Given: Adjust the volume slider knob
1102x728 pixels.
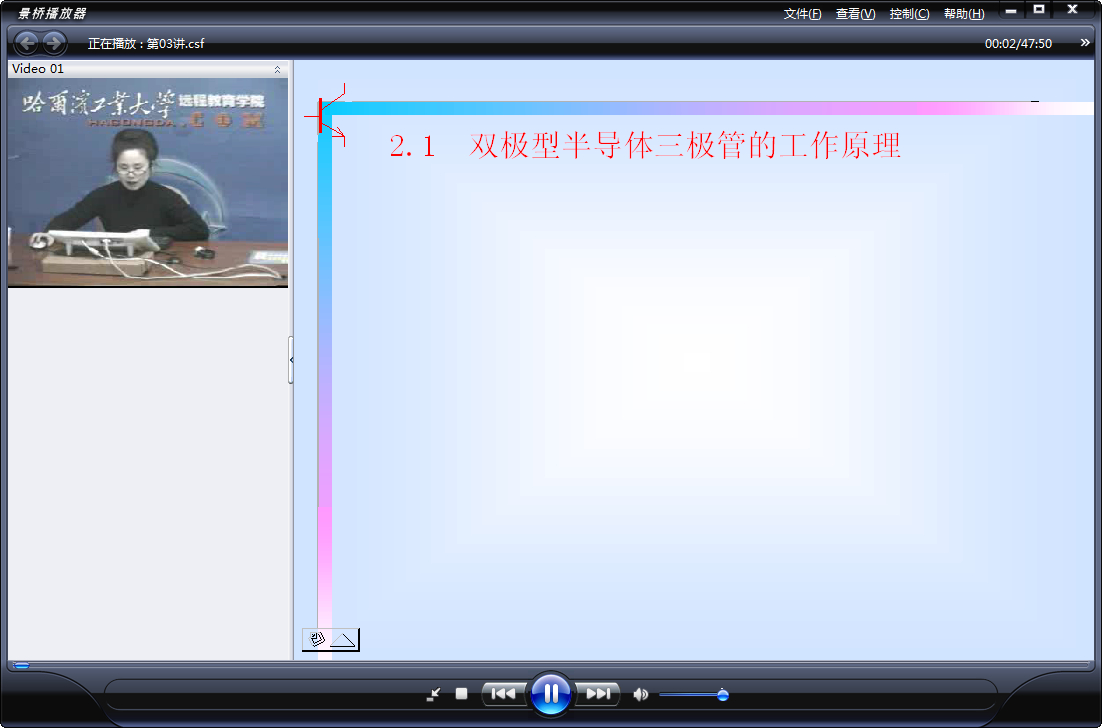Looking at the screenshot, I should (722, 695).
